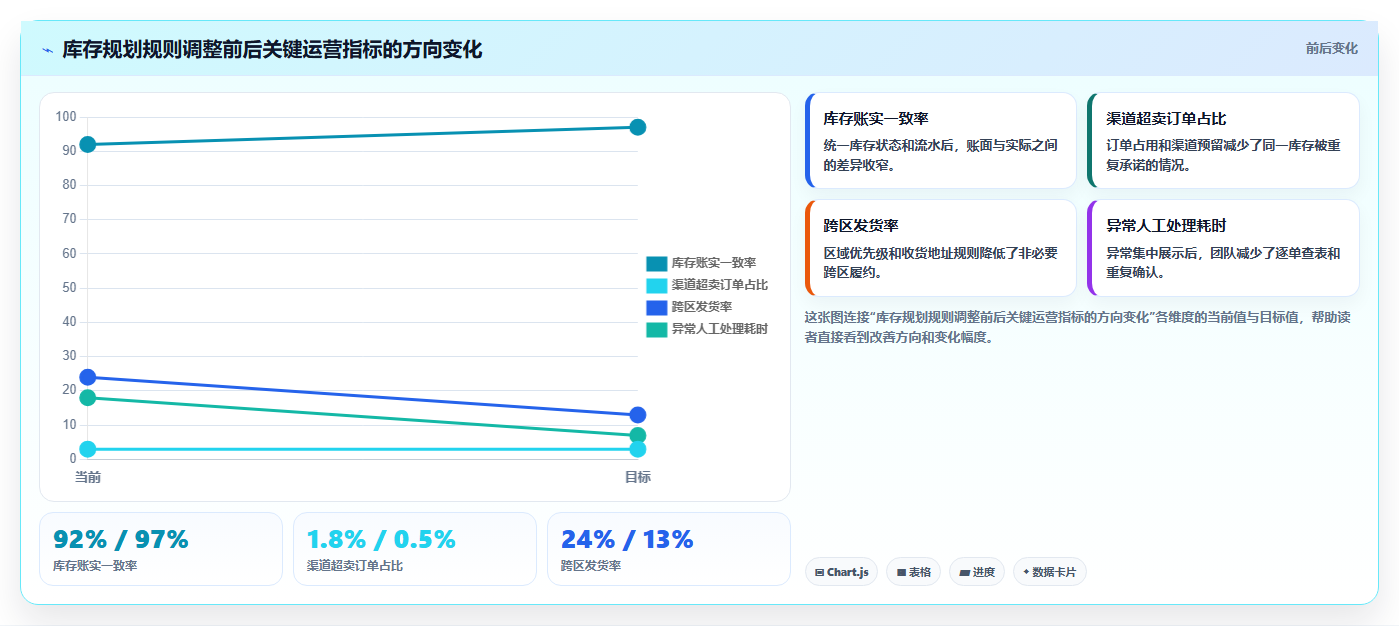Click the 100 y-axis label
The width and height of the screenshot is (1399, 626).
(66, 117)
